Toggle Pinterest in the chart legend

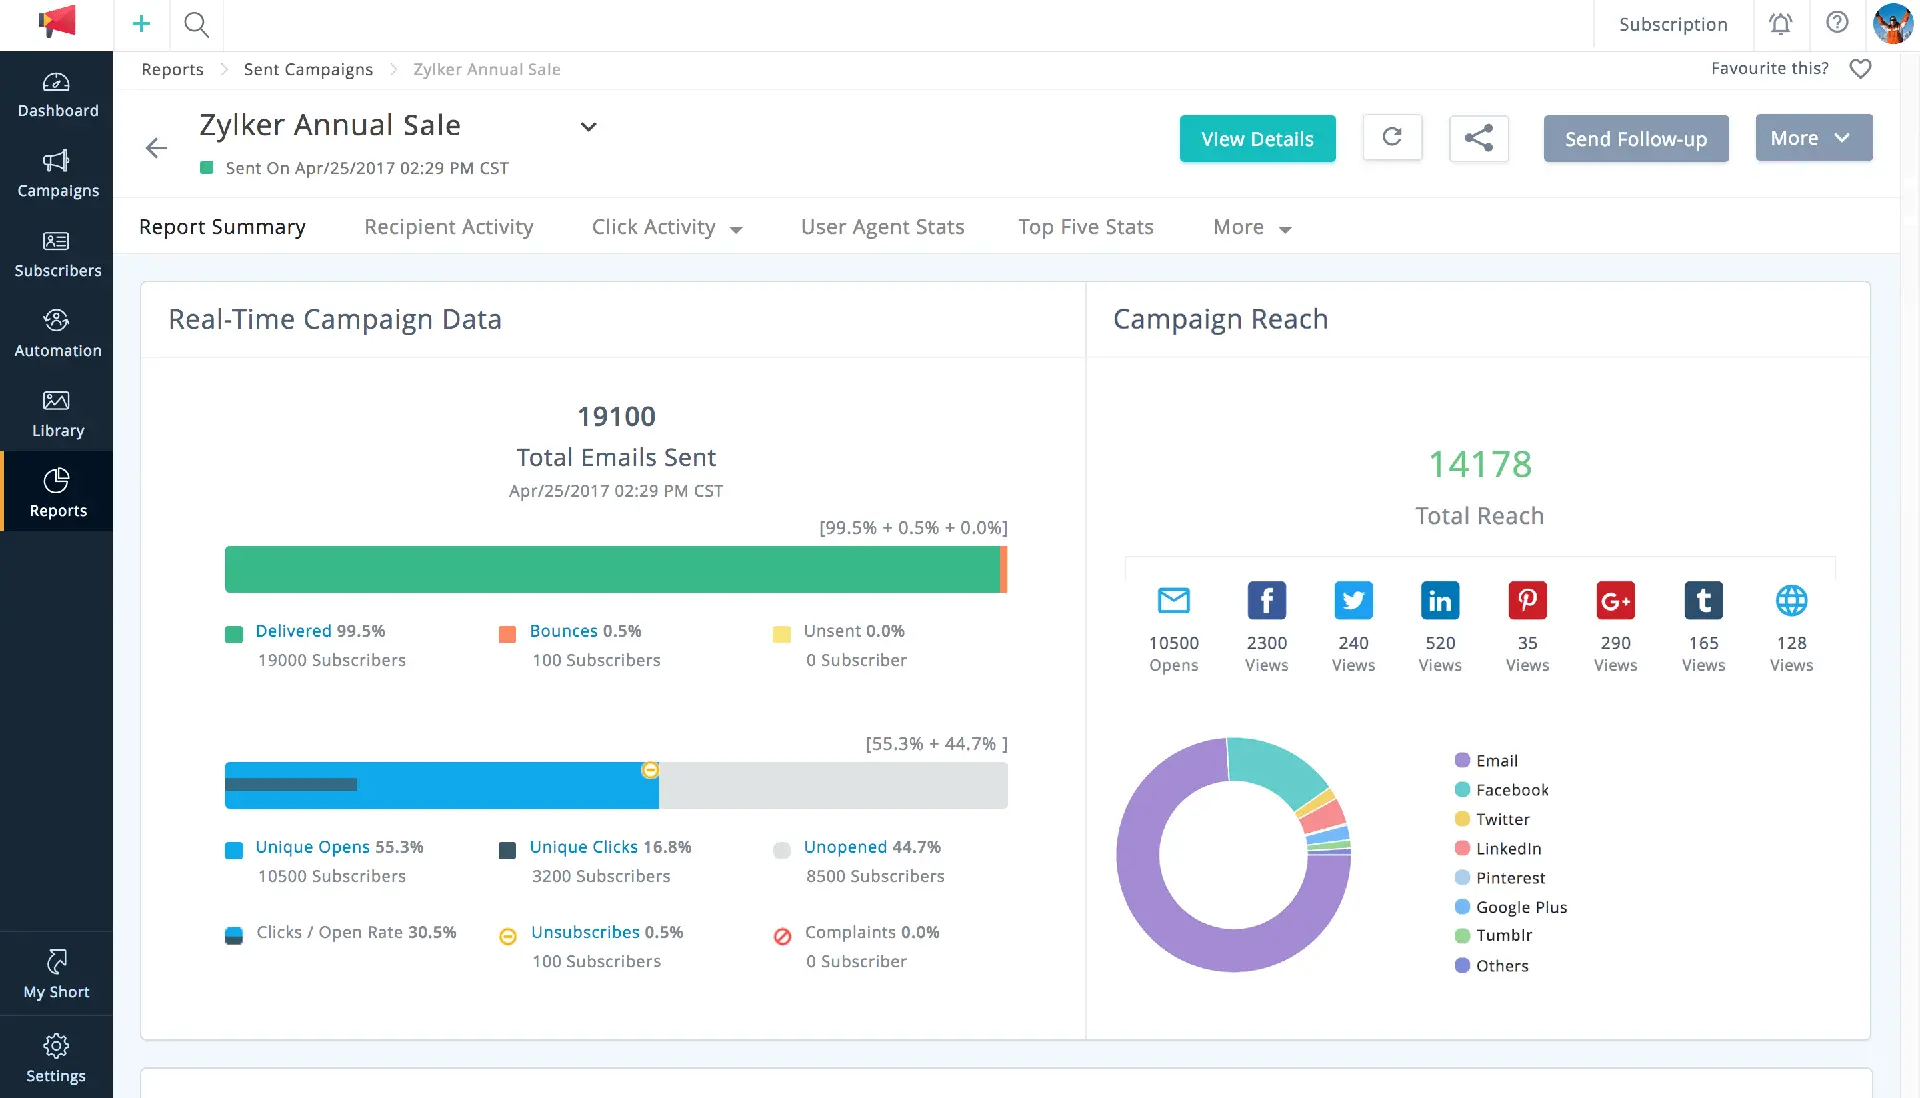tap(1500, 878)
